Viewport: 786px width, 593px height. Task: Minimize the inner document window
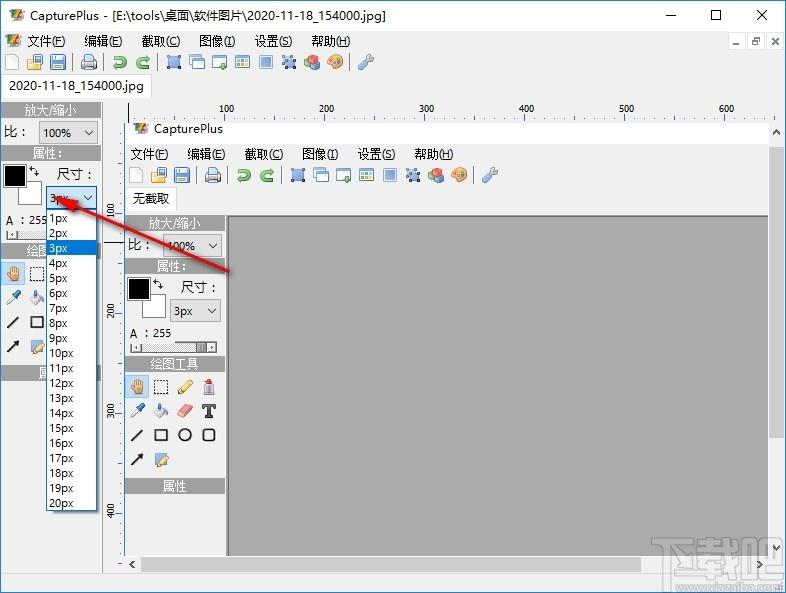[x=736, y=42]
